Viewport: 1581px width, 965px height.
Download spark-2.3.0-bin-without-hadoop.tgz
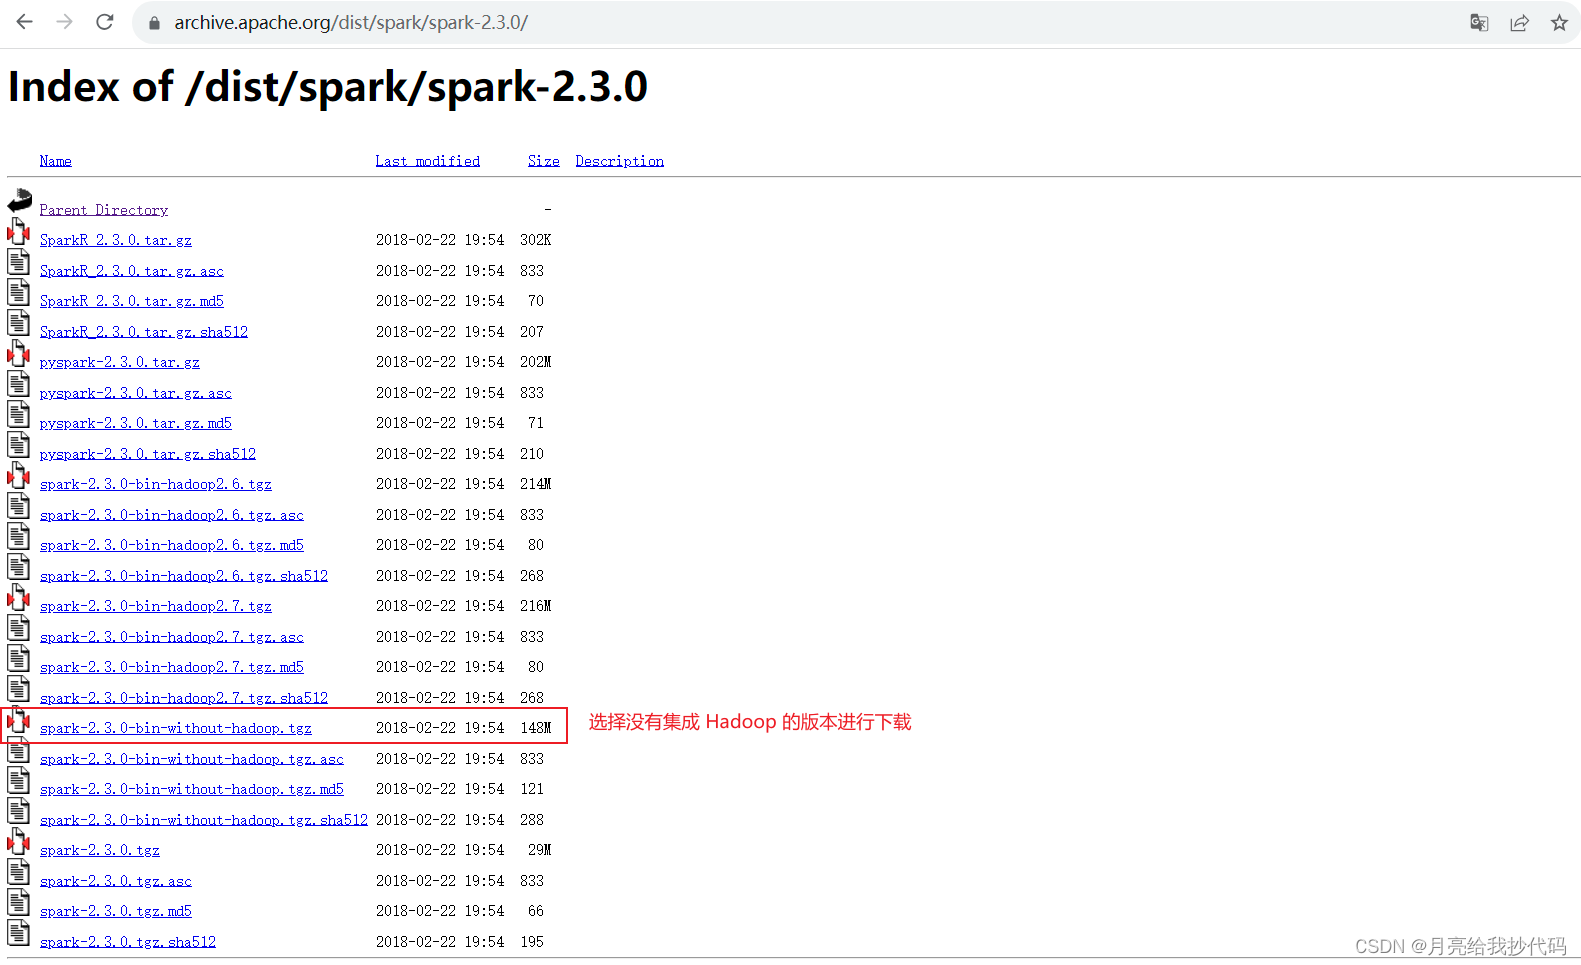[x=176, y=728]
